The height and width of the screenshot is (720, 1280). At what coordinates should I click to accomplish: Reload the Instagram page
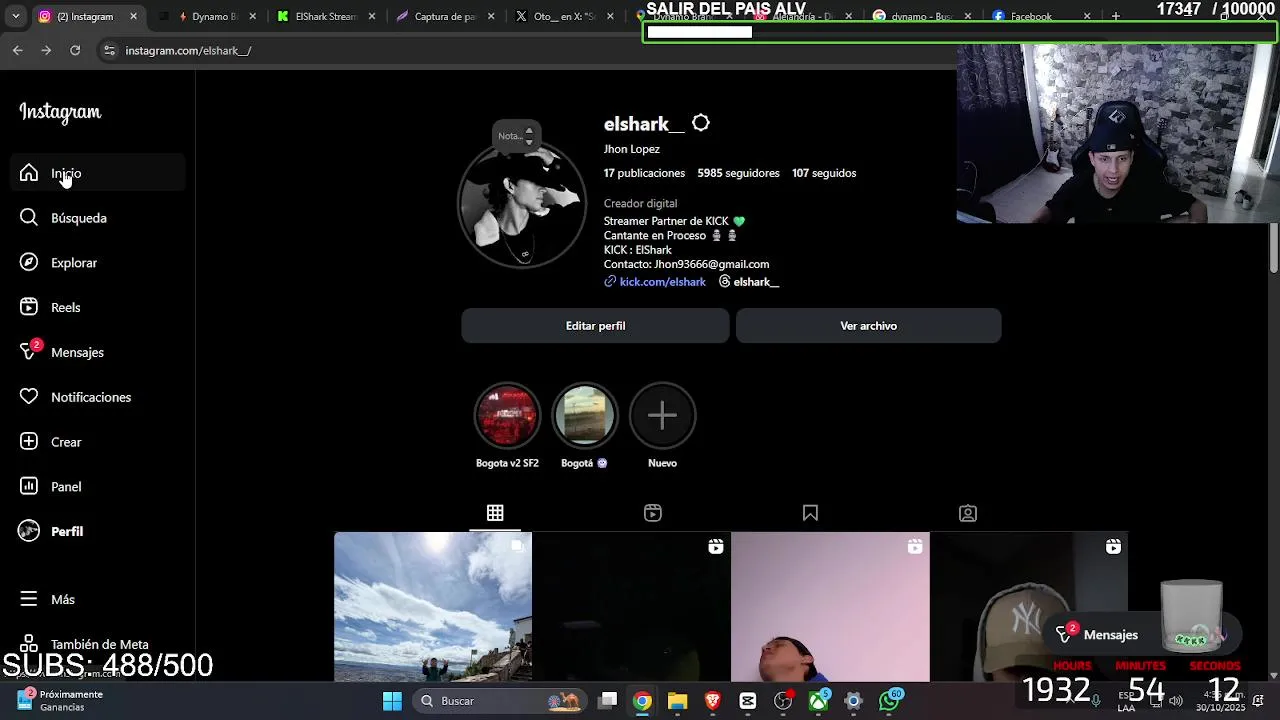coord(75,50)
